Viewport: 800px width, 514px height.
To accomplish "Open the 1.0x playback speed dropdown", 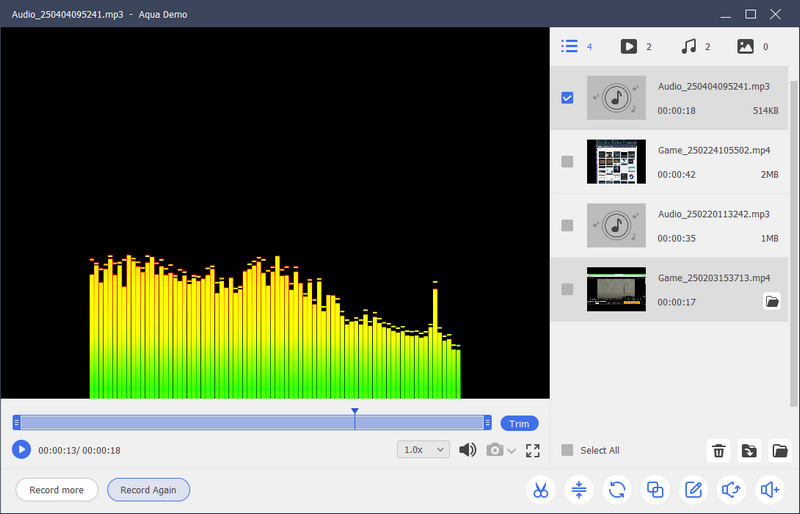I will point(423,450).
